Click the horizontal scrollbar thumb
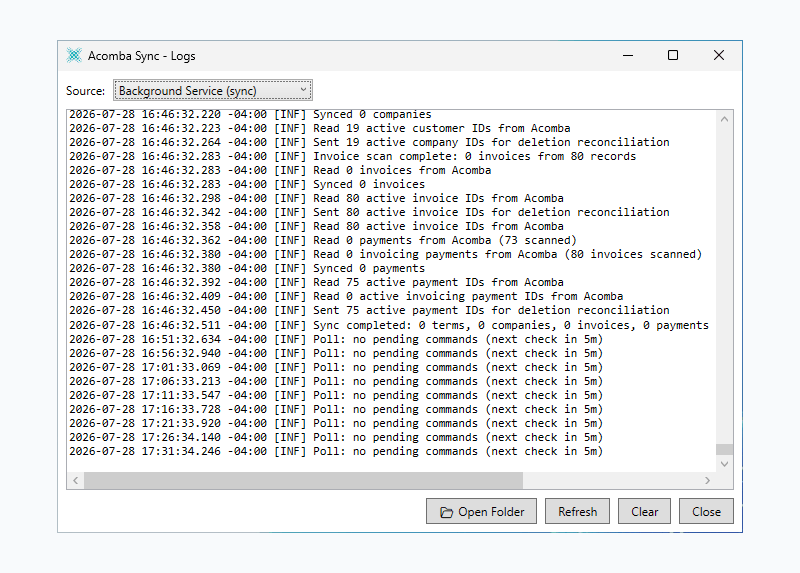The image size is (800, 573). tap(304, 481)
